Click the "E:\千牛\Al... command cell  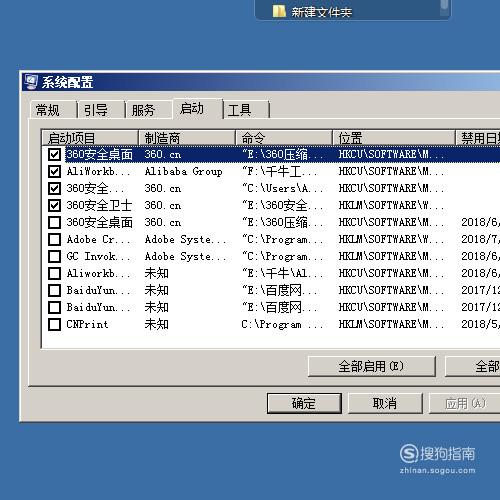pyautogui.click(x=283, y=273)
